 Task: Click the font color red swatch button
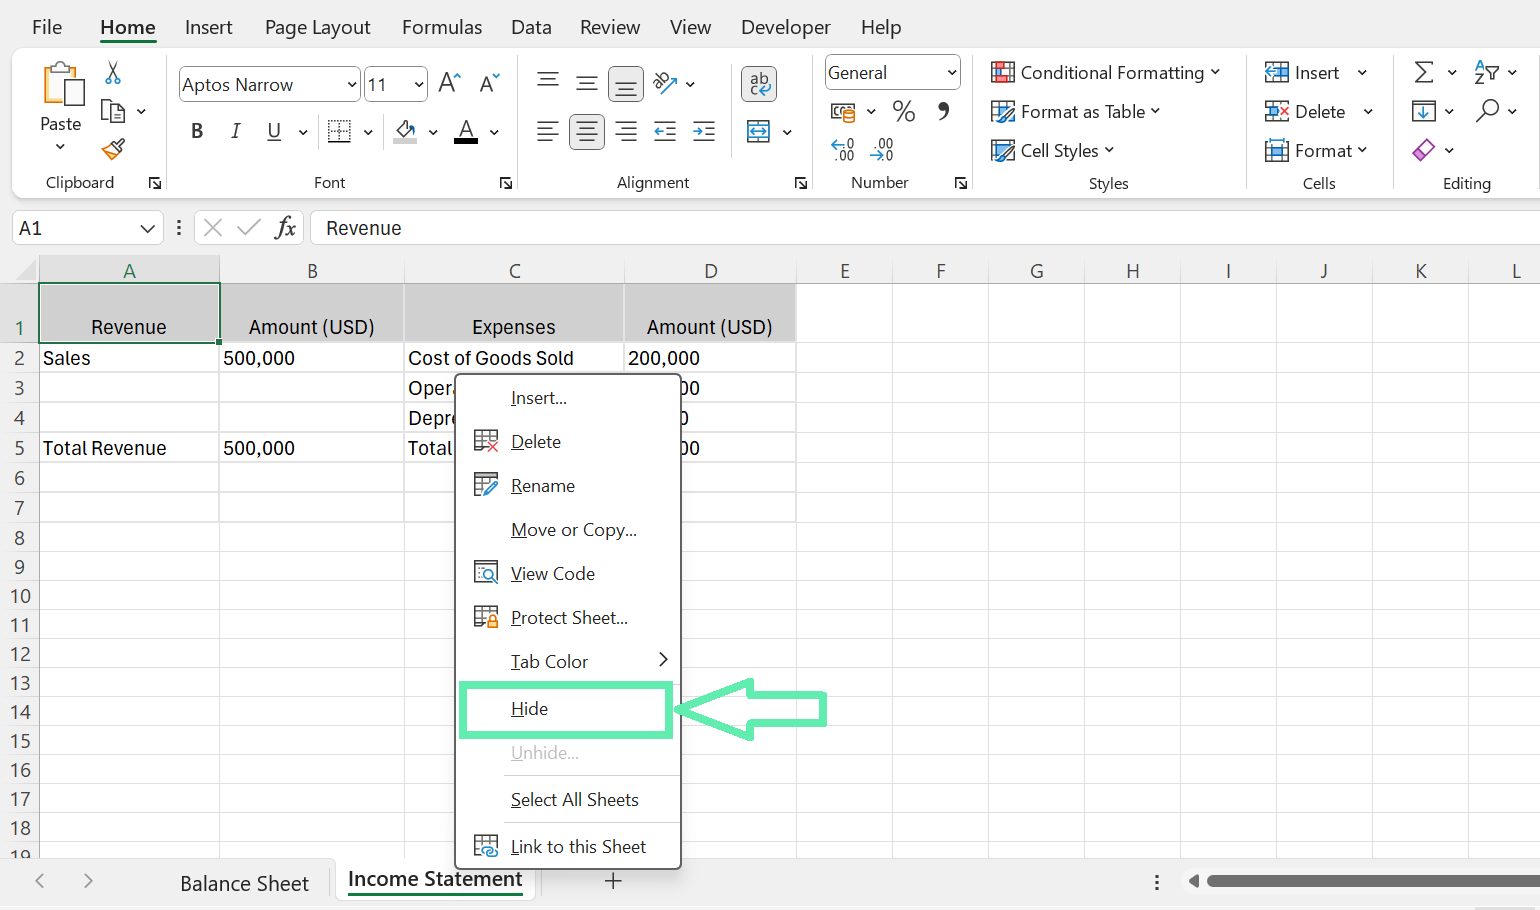(x=466, y=131)
